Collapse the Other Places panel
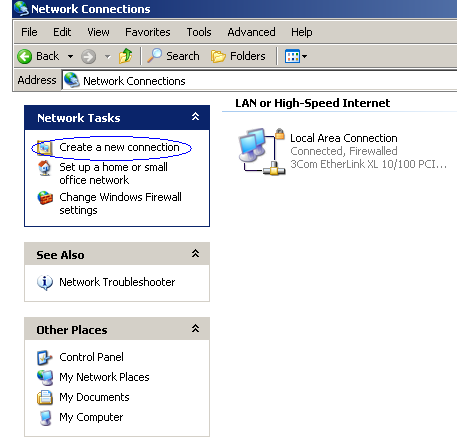 196,329
